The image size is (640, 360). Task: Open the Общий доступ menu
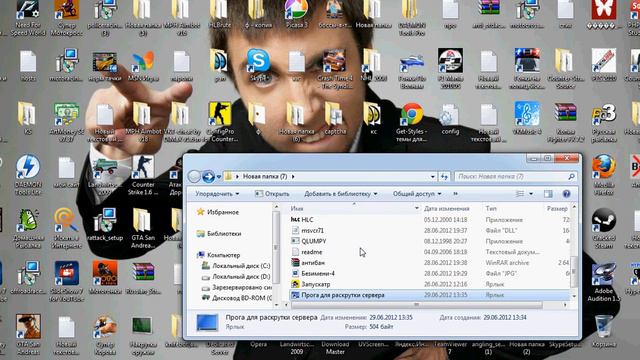click(x=417, y=194)
